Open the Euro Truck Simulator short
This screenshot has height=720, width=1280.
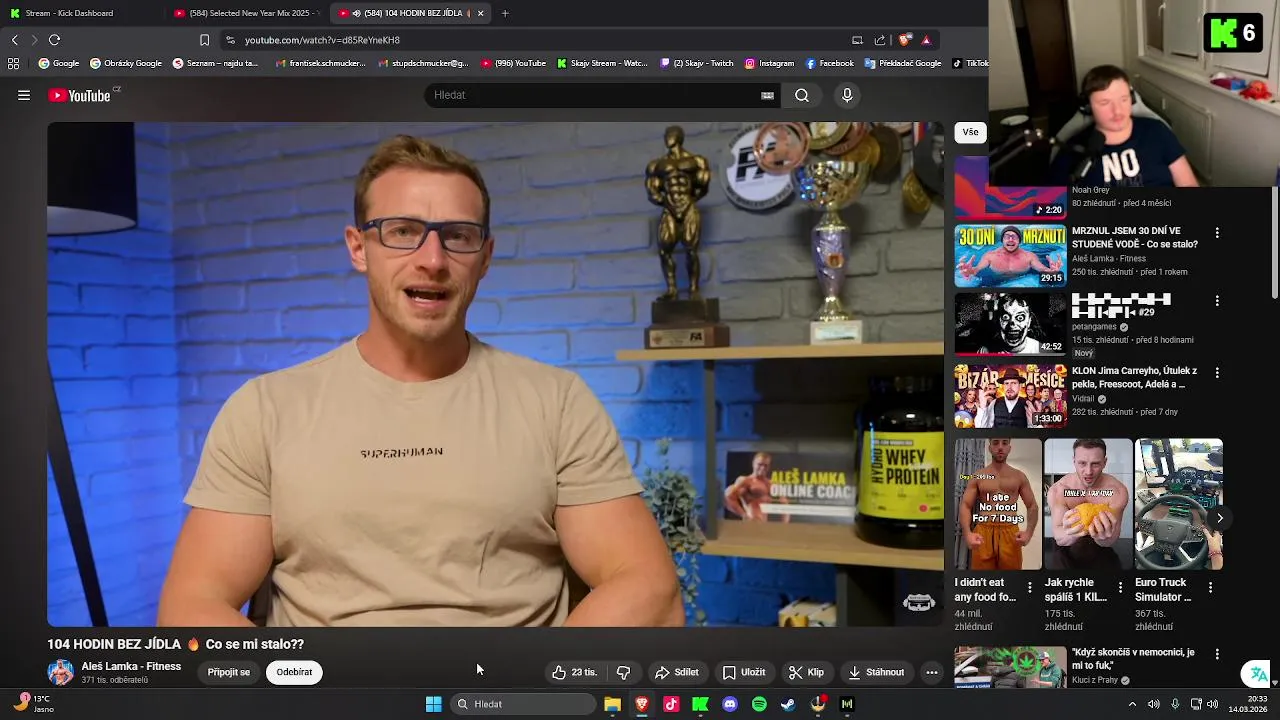(x=1178, y=505)
